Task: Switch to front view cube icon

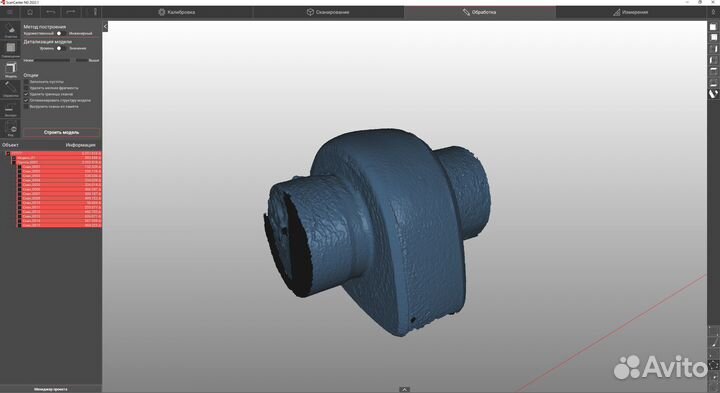Action: click(713, 27)
